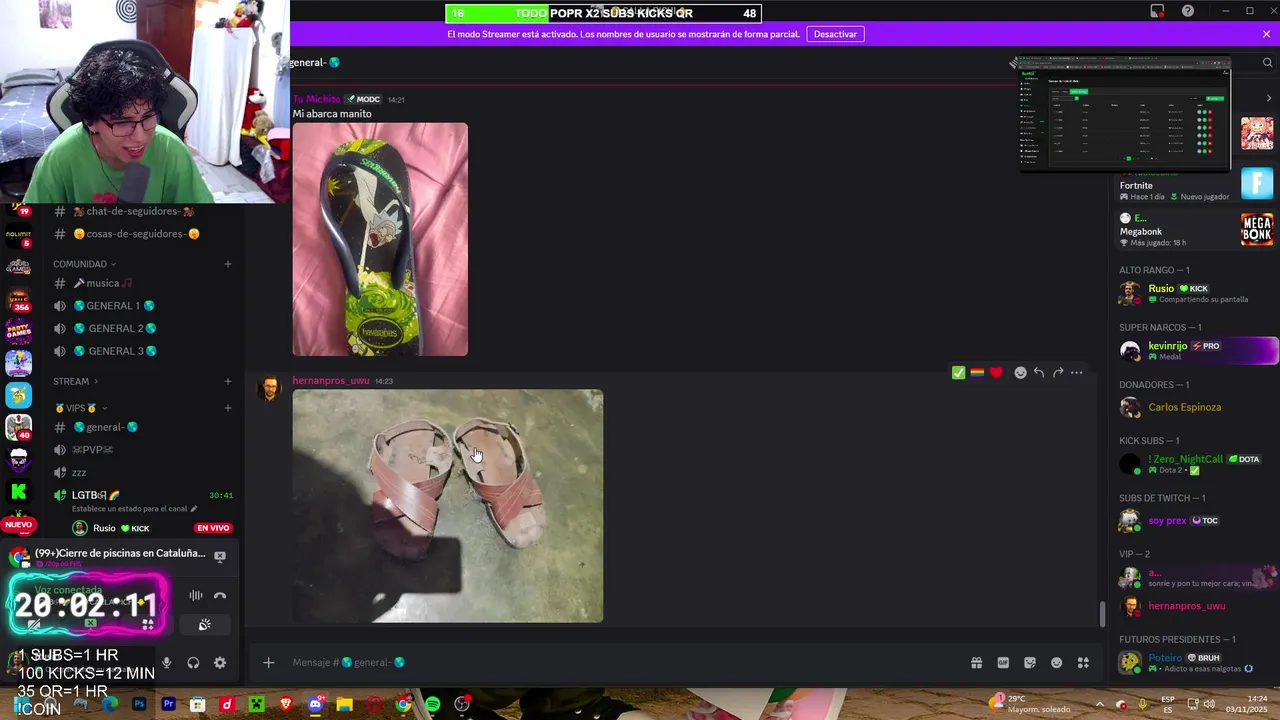The image size is (1280, 720).
Task: Open Photoshop from the taskbar
Action: click(x=139, y=704)
